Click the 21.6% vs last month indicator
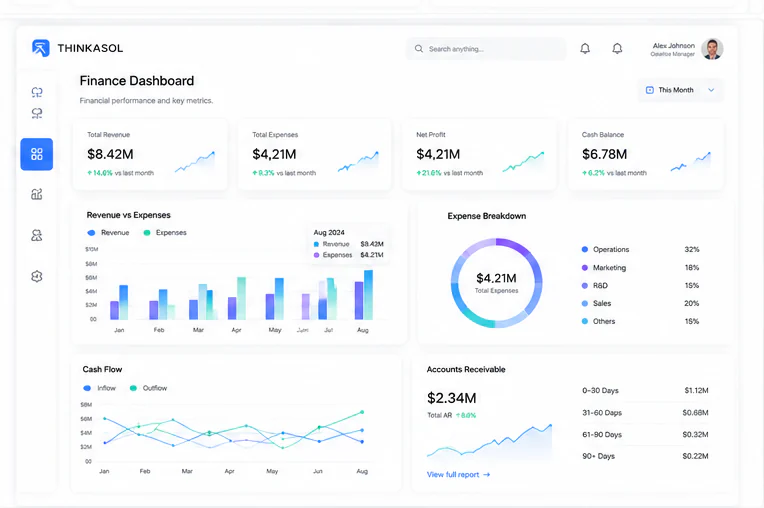 [x=449, y=173]
